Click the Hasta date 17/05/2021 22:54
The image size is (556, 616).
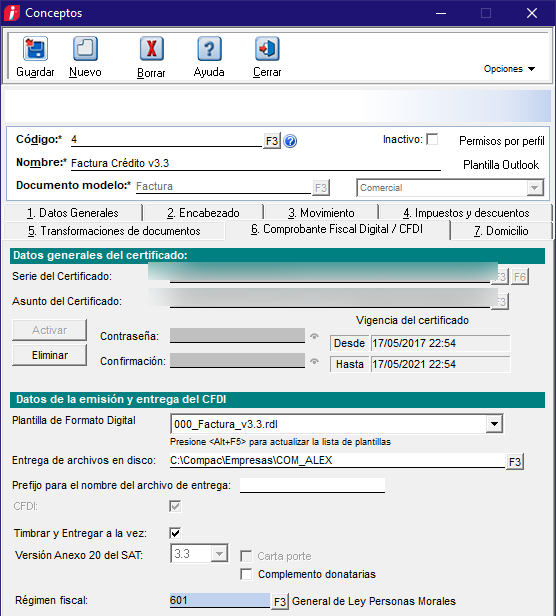[x=440, y=364]
